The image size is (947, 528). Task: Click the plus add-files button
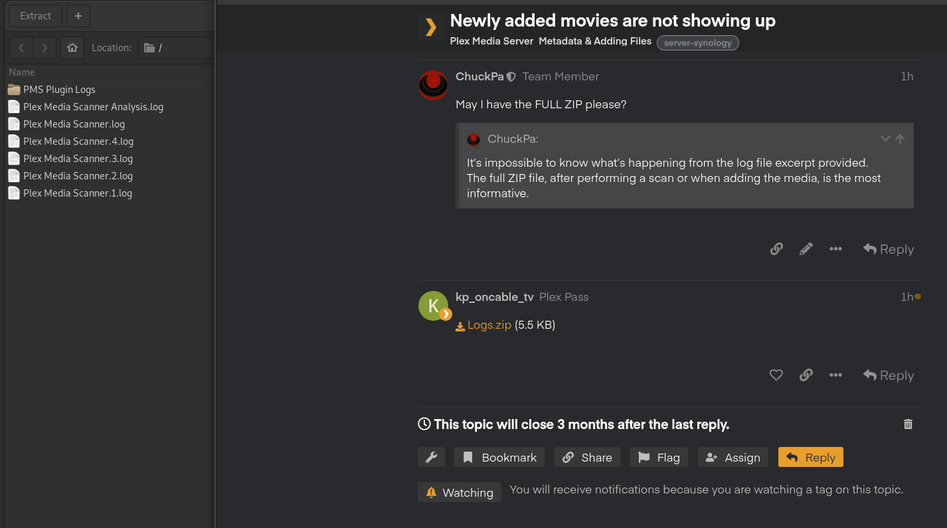pyautogui.click(x=78, y=16)
